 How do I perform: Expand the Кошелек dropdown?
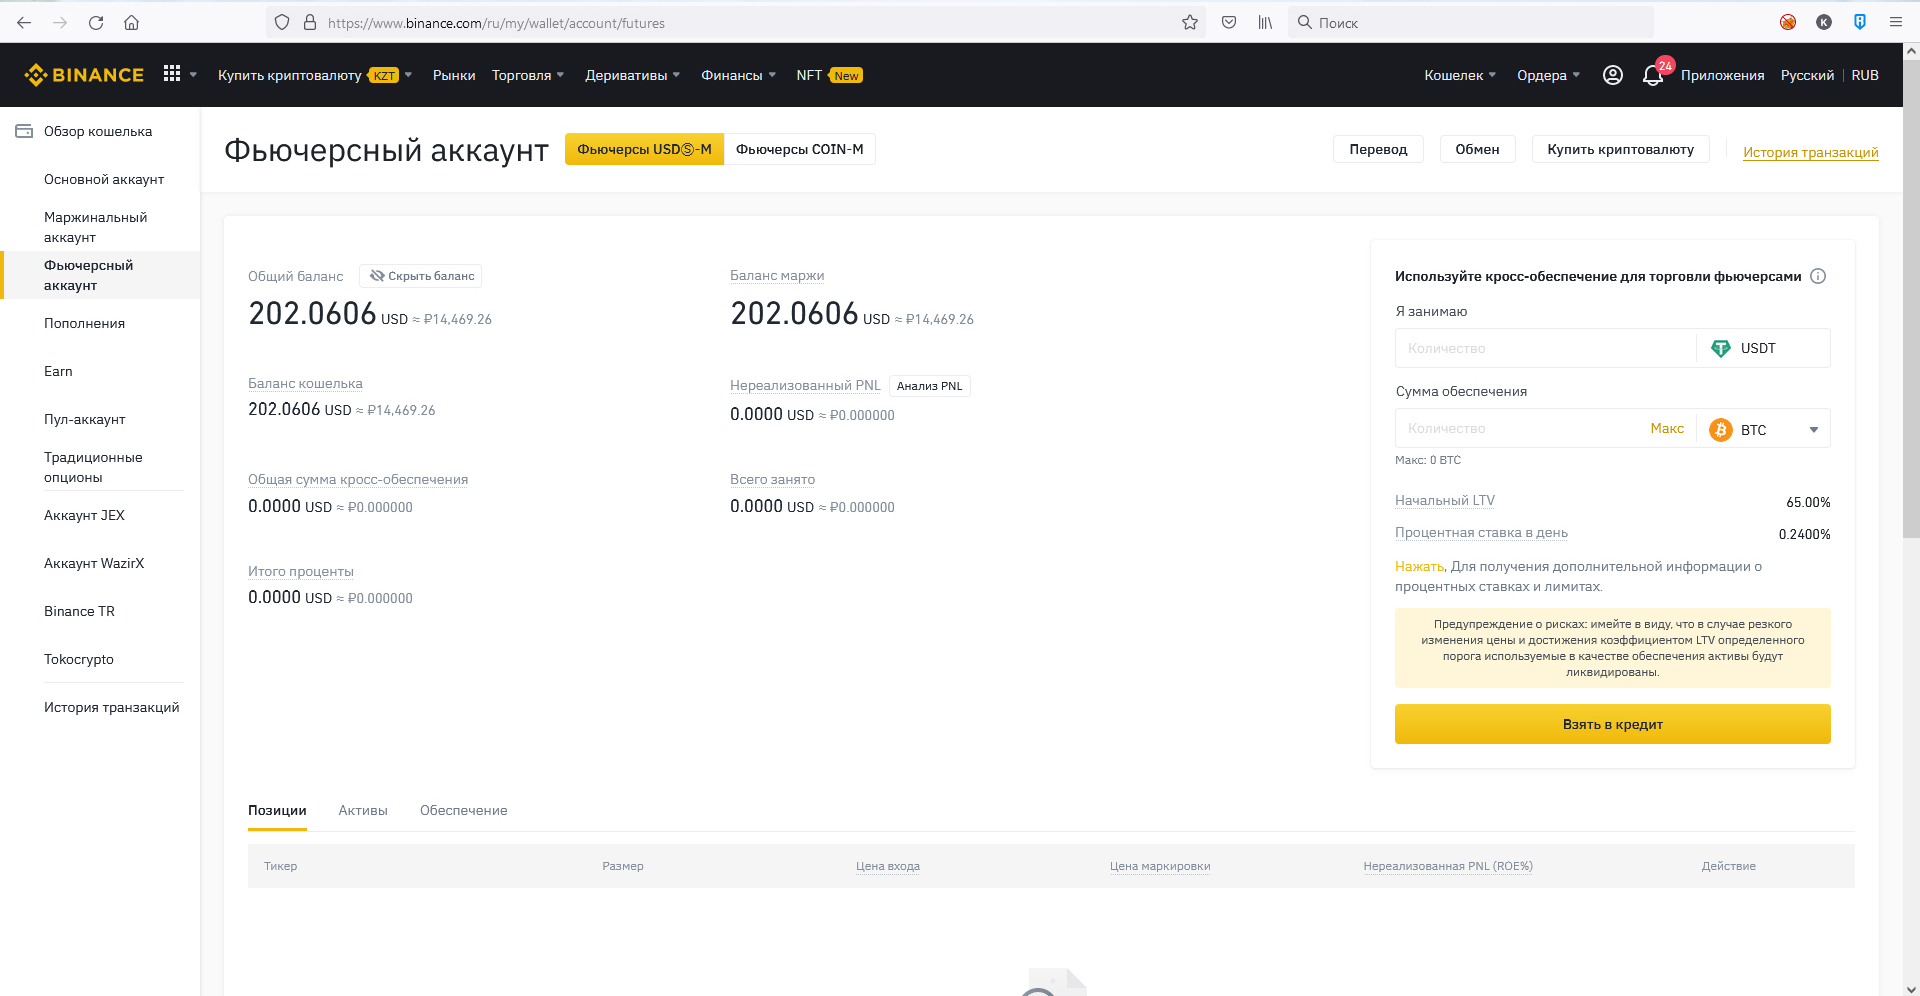(x=1460, y=75)
